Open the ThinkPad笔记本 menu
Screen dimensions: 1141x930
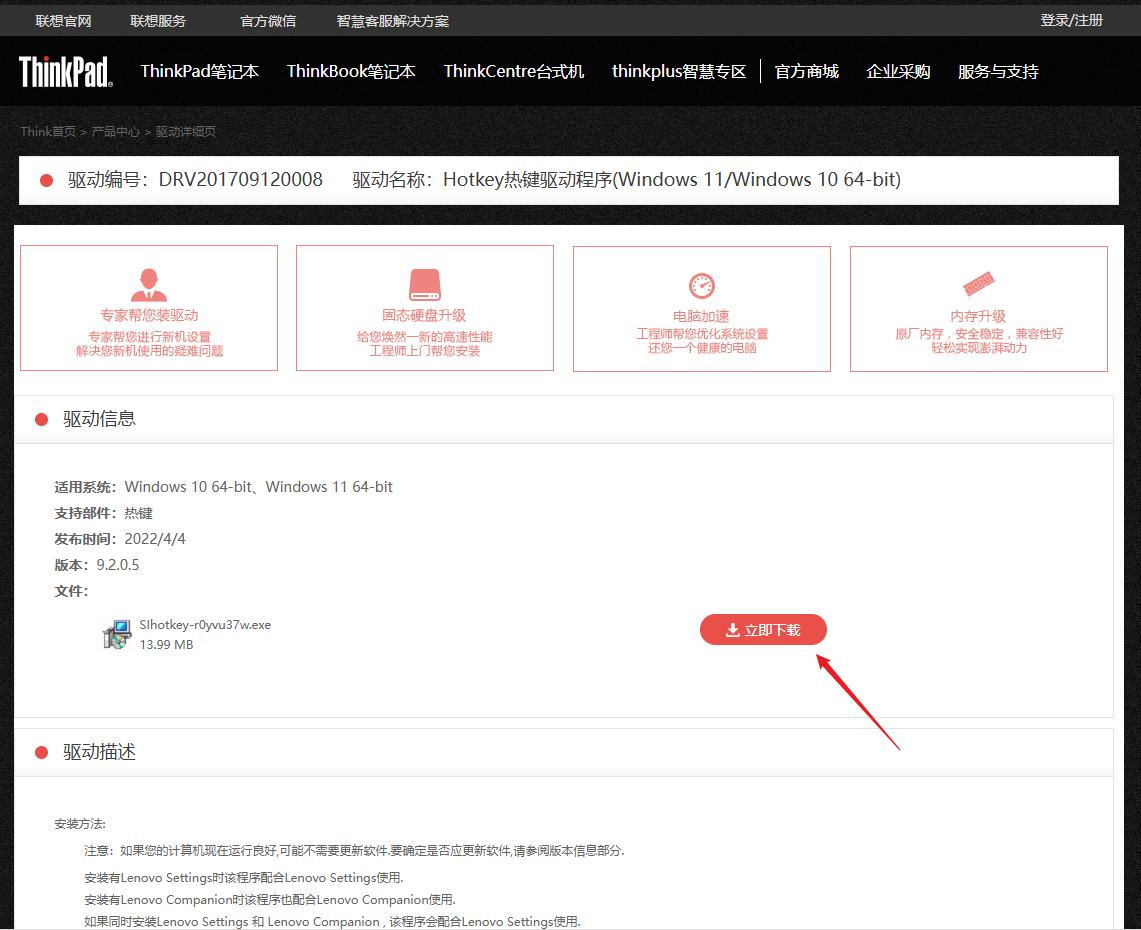(199, 71)
